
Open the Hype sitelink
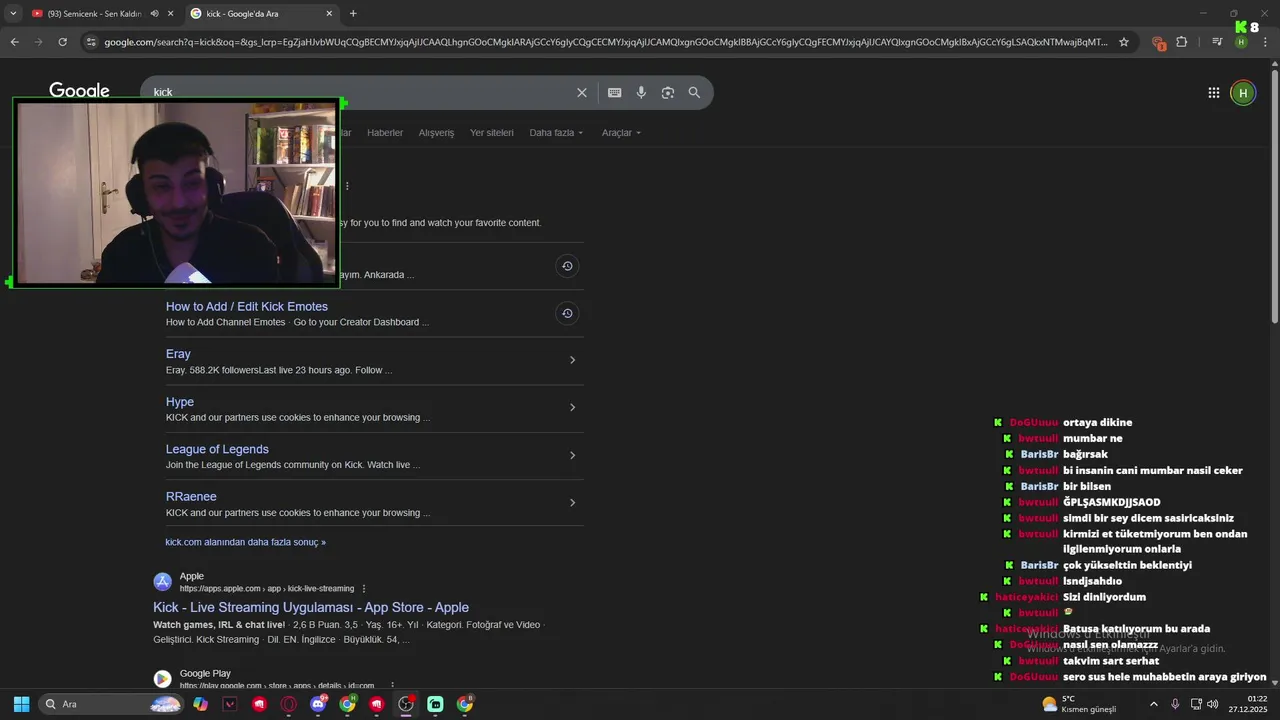coord(180,402)
